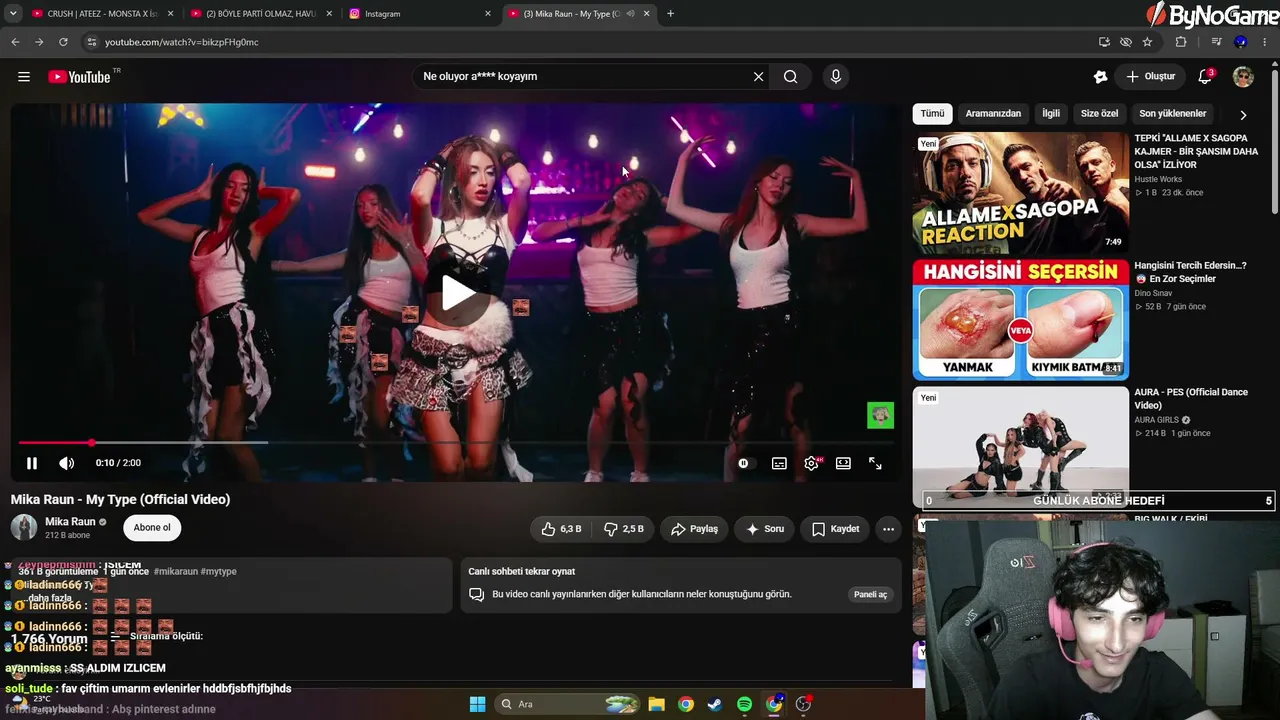Image resolution: width=1280 pixels, height=720 pixels.
Task: Switch to the BÖYLE PARTİ OLMAZ tab
Action: pos(261,14)
